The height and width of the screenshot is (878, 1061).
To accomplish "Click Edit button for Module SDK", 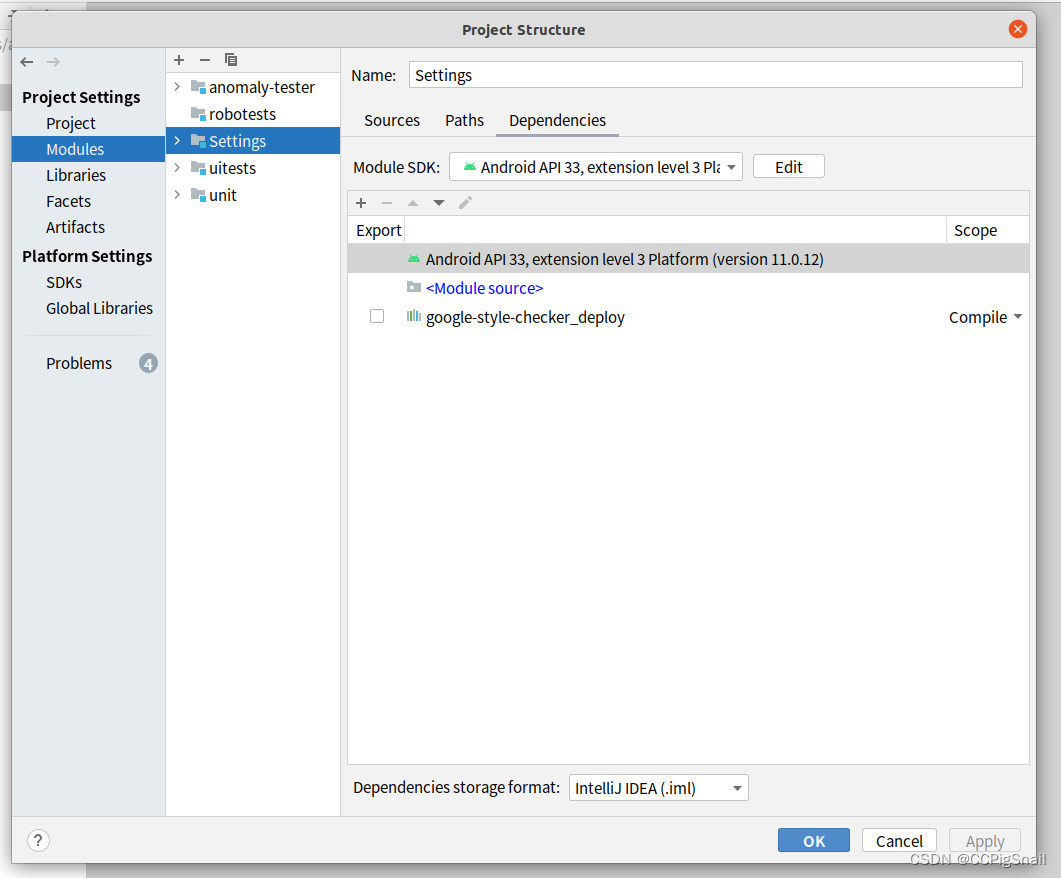I will (788, 167).
